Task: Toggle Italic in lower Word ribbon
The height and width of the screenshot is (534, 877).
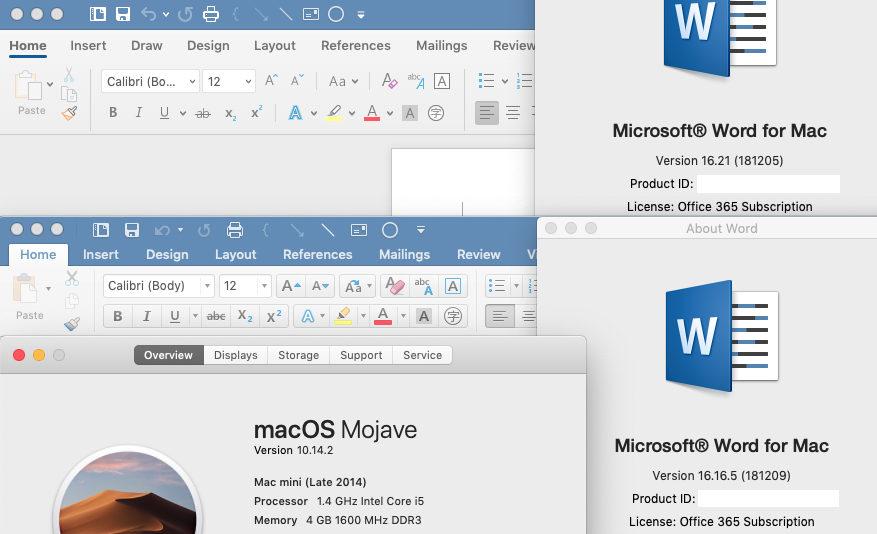Action: (147, 316)
